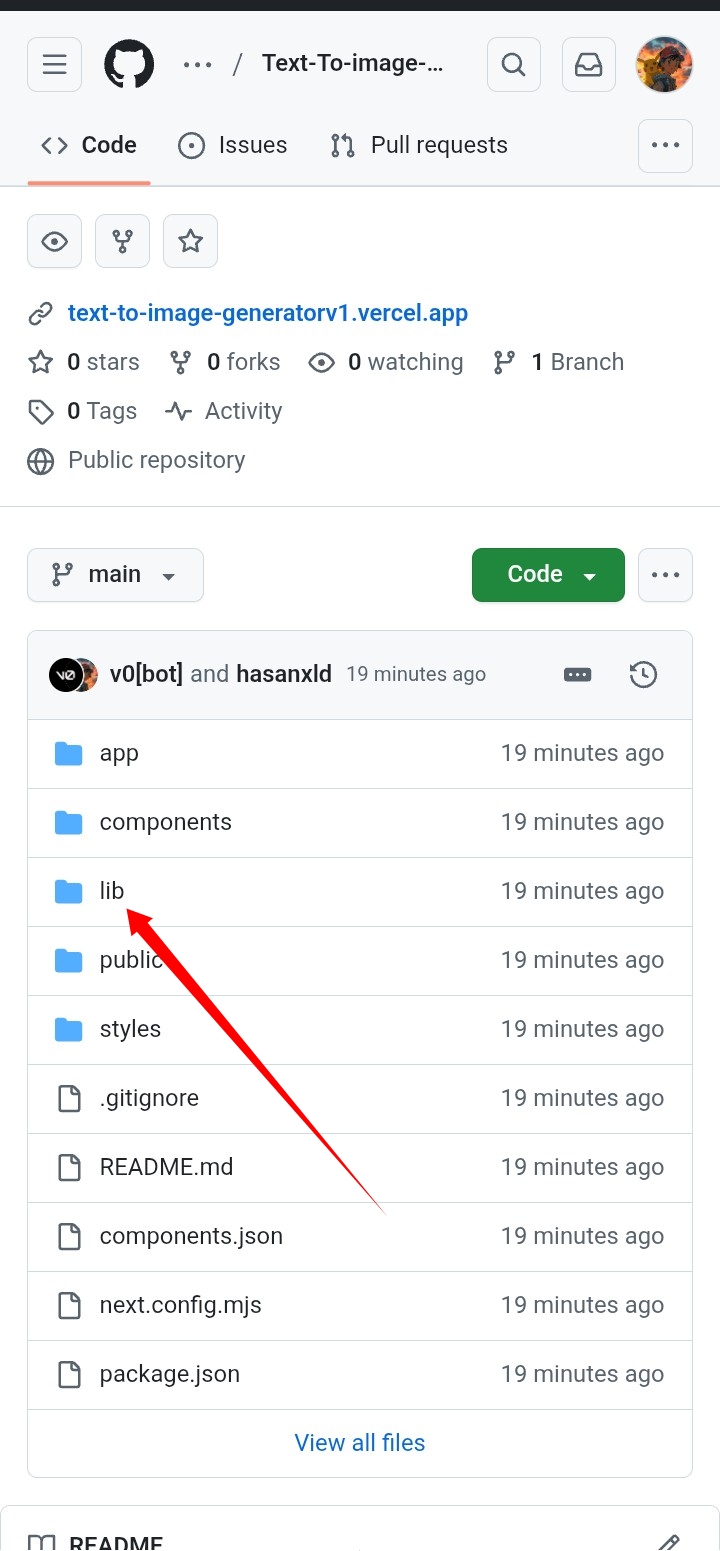Open the package.json file
This screenshot has width=720, height=1551.
(x=170, y=1374)
